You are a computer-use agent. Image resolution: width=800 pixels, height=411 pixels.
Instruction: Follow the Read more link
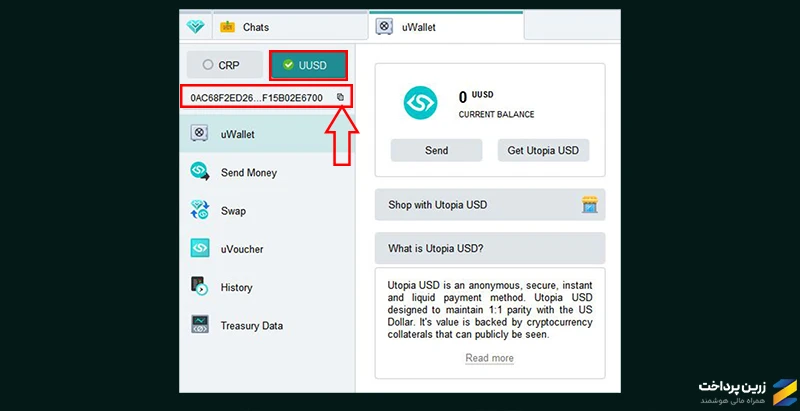[489, 358]
